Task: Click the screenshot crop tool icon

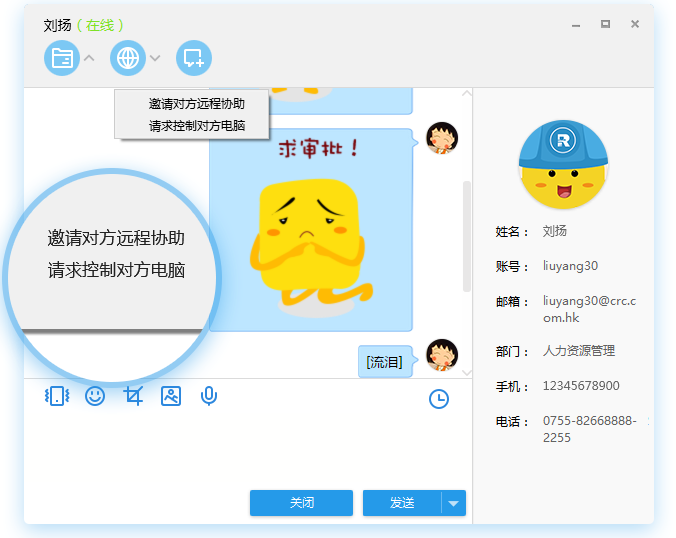Action: [x=133, y=397]
